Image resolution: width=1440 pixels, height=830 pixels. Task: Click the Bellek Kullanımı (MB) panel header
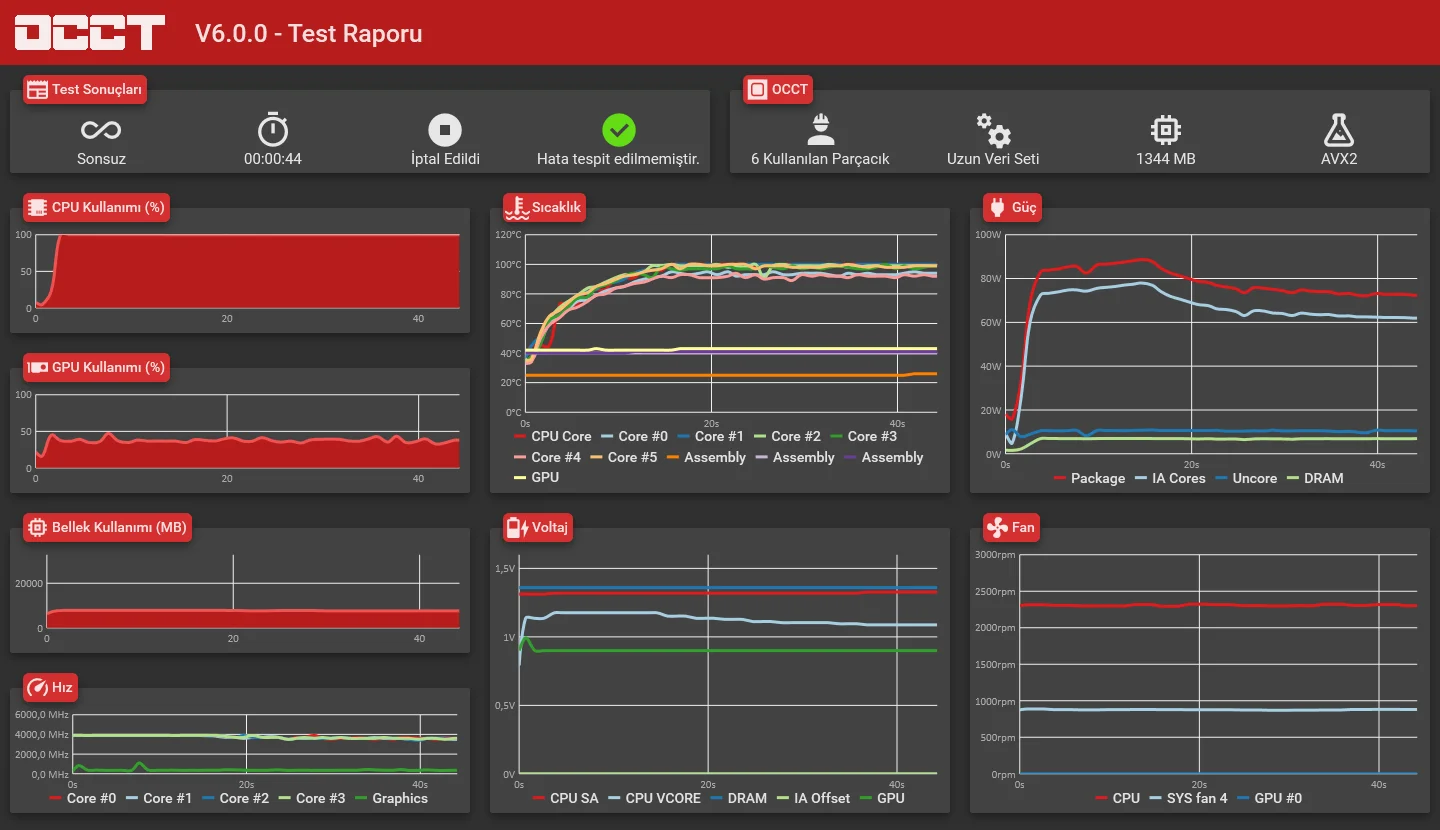coord(107,527)
